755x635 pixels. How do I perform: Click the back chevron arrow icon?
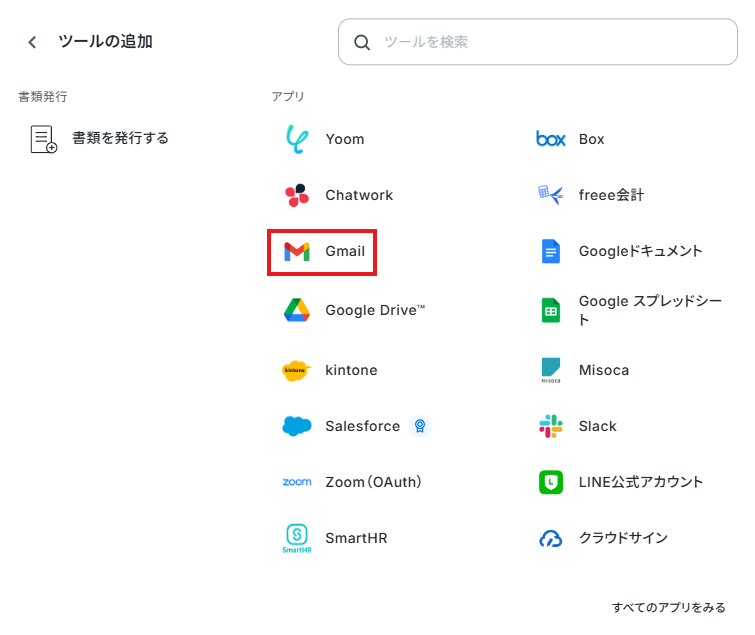click(32, 42)
